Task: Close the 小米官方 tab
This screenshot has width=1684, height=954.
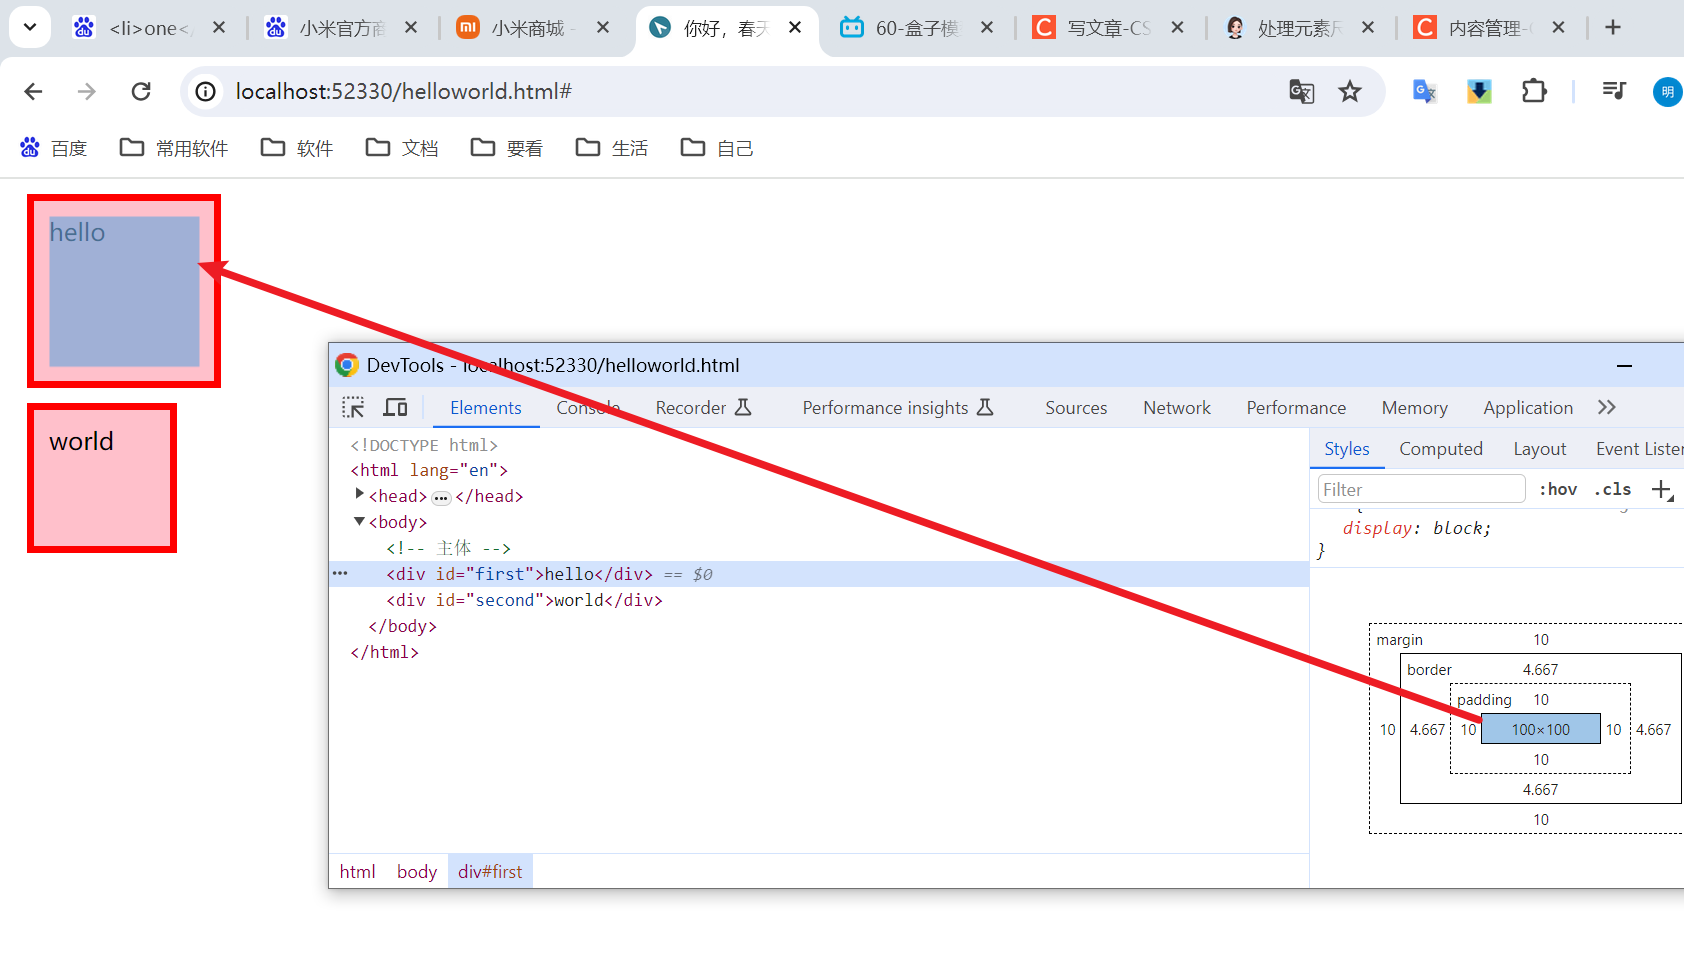Action: point(411,28)
